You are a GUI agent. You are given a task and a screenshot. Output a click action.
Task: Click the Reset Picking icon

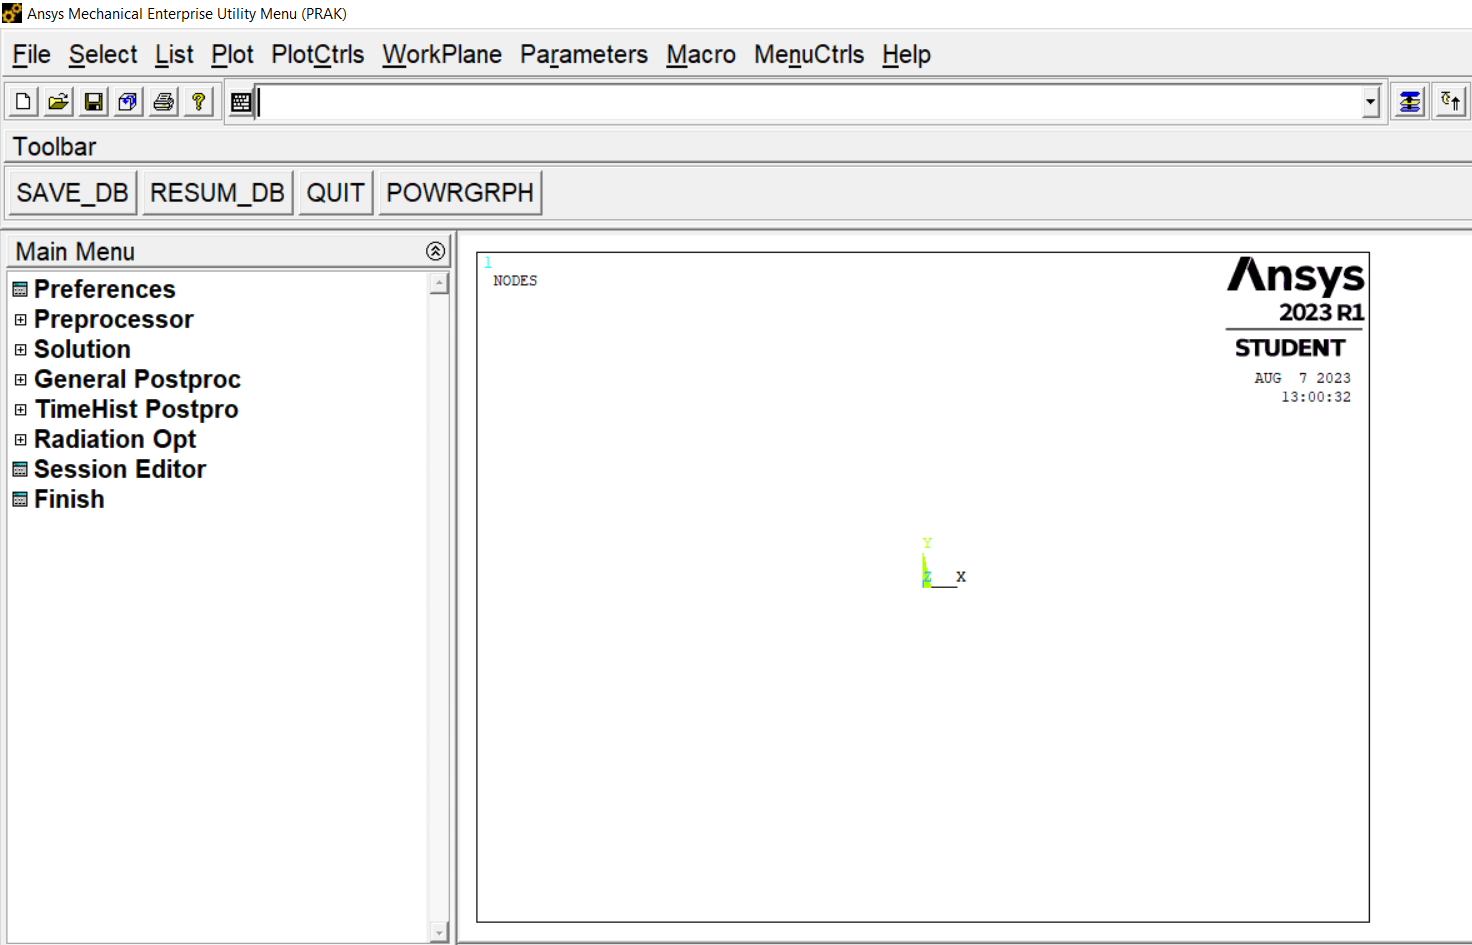click(x=1450, y=102)
